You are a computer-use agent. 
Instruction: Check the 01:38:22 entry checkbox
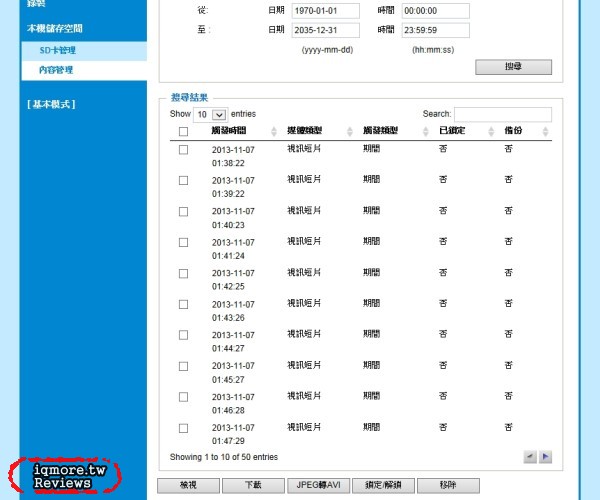tap(184, 150)
